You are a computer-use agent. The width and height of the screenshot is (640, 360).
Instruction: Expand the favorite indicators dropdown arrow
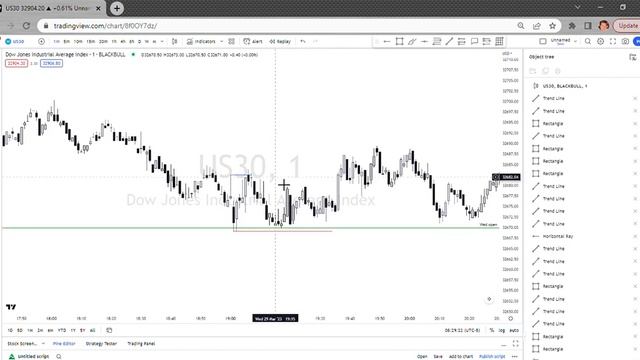pos(222,42)
